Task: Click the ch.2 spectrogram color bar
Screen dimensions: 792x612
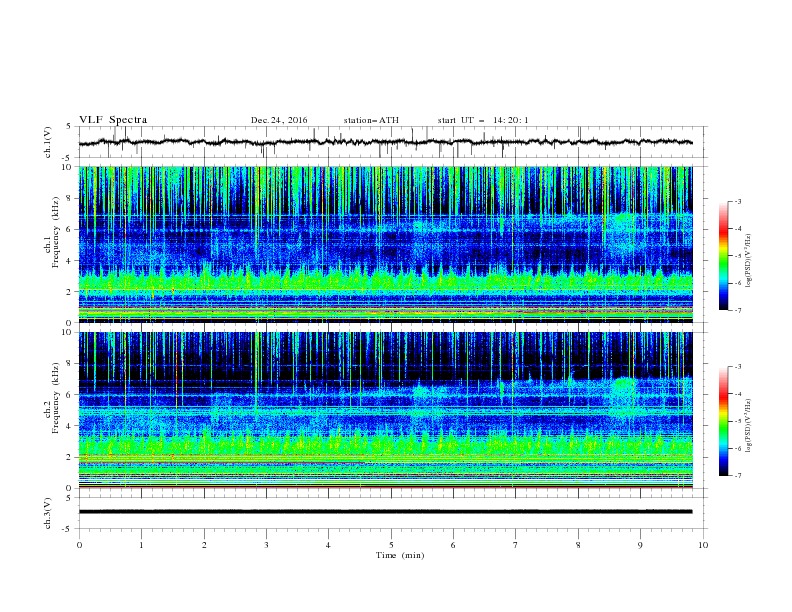Action: [723, 421]
